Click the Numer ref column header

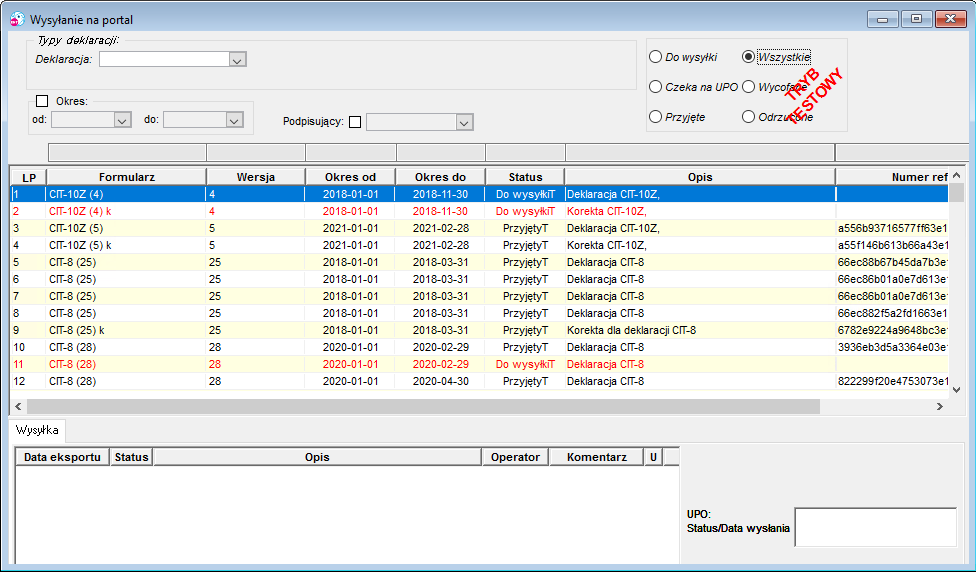coord(893,177)
